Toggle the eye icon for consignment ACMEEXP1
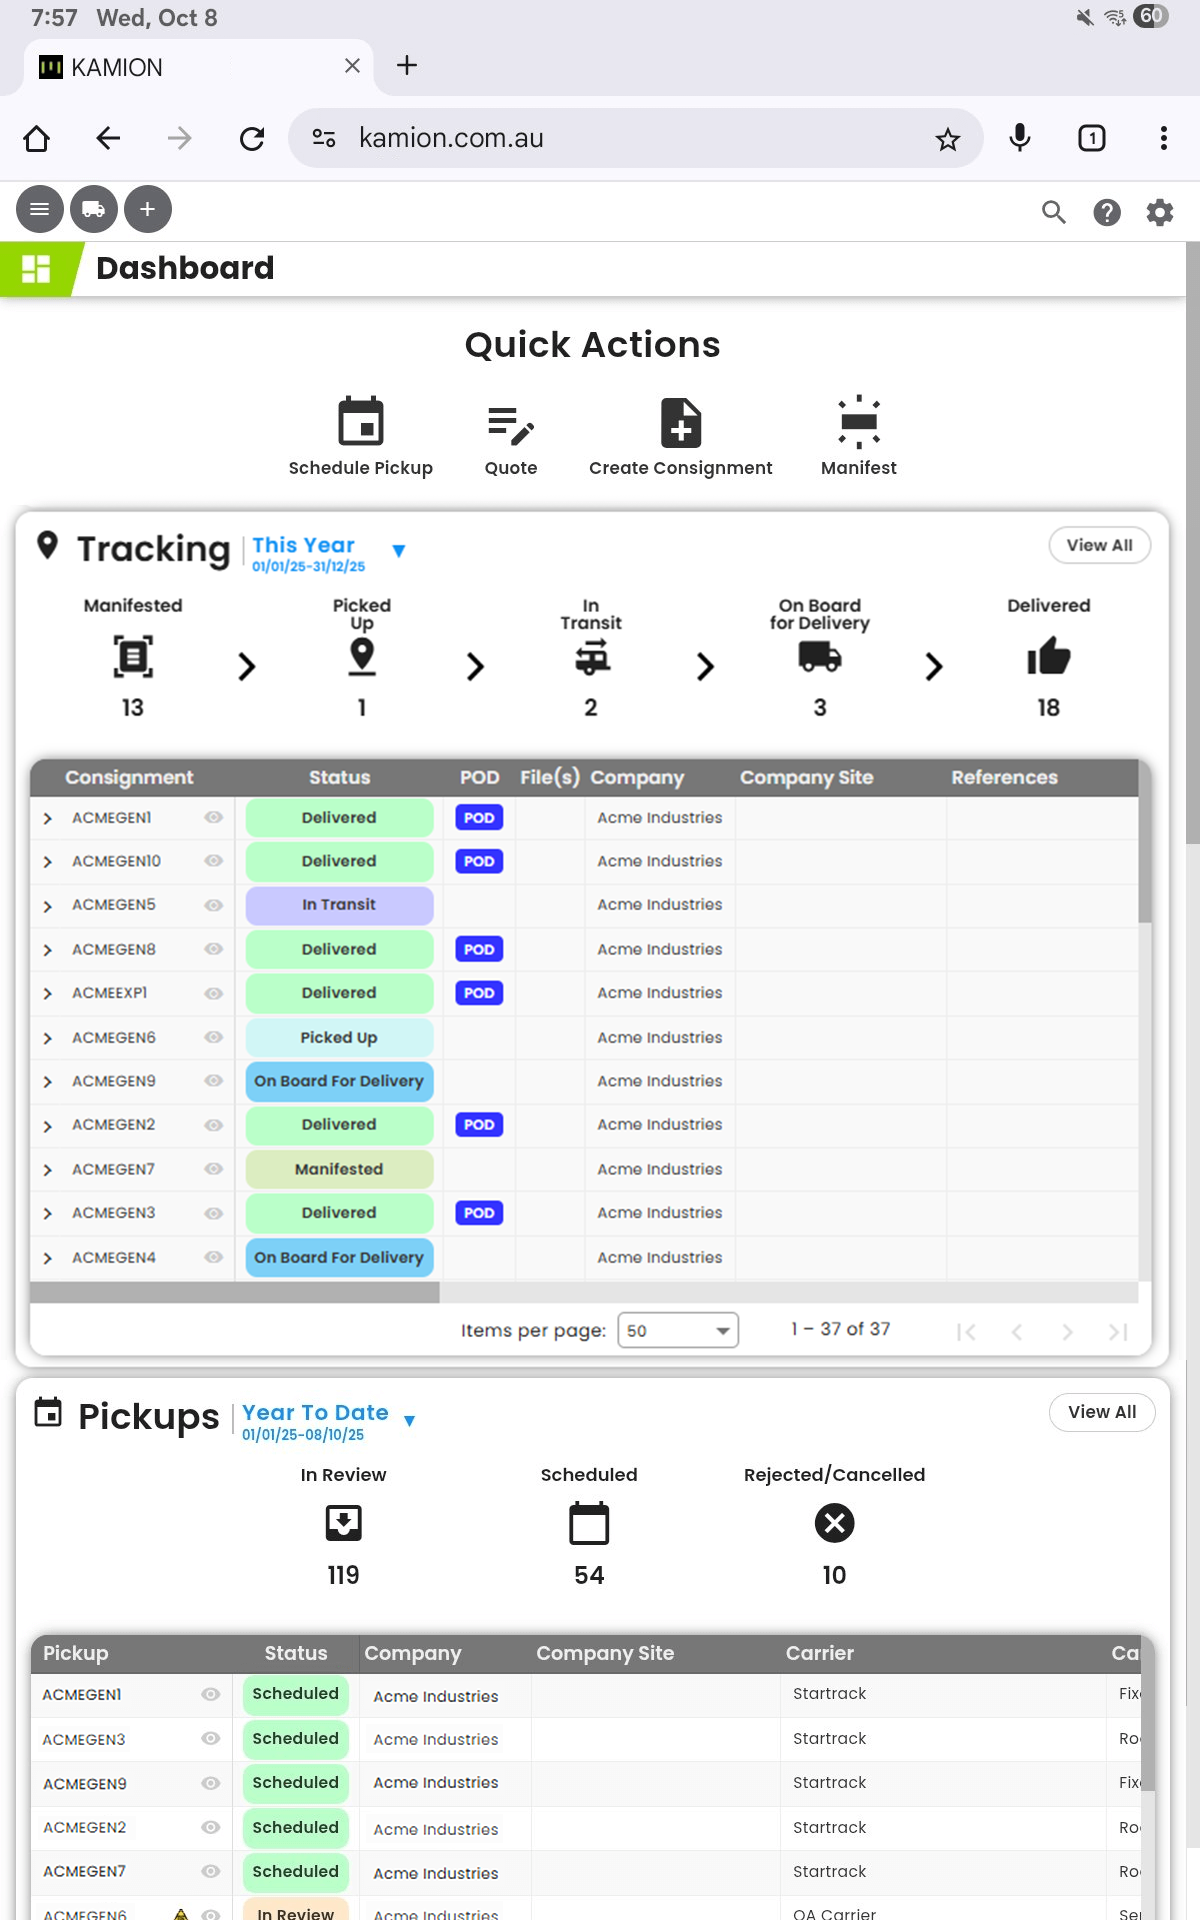Screen dimensions: 1200x1920 tap(213, 993)
